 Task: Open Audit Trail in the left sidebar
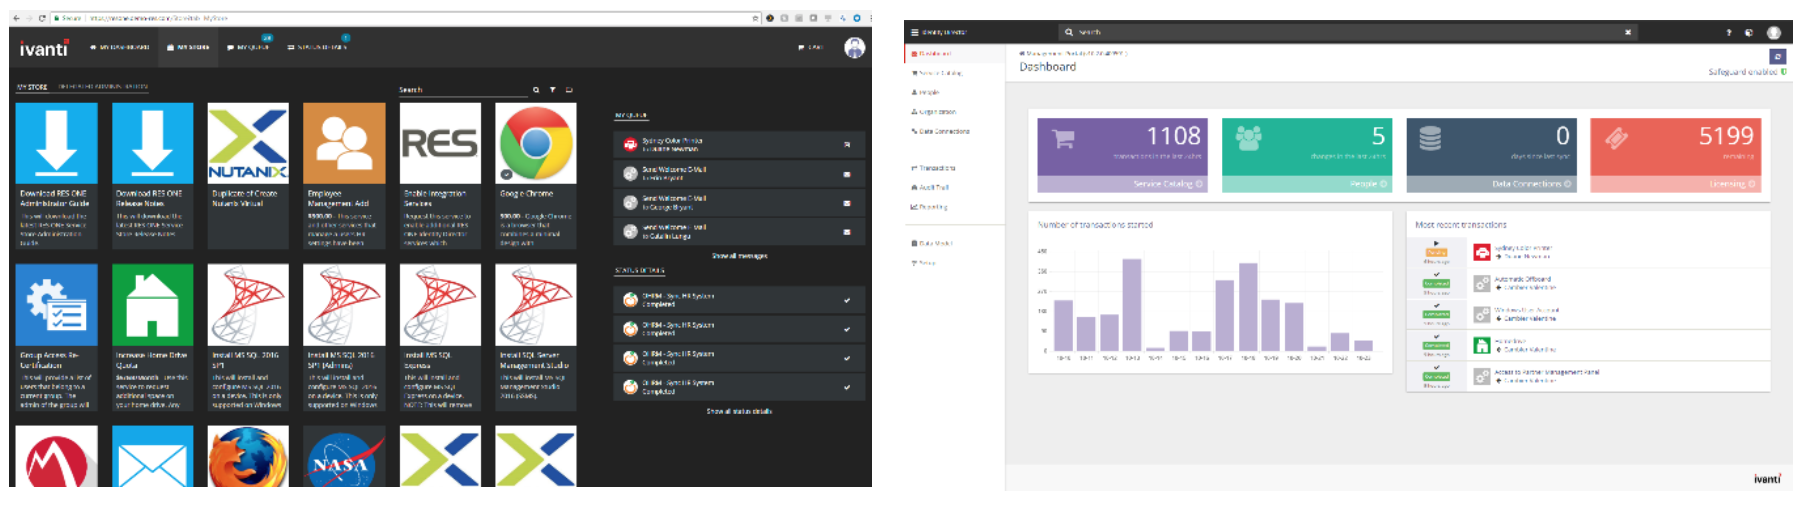pyautogui.click(x=930, y=187)
